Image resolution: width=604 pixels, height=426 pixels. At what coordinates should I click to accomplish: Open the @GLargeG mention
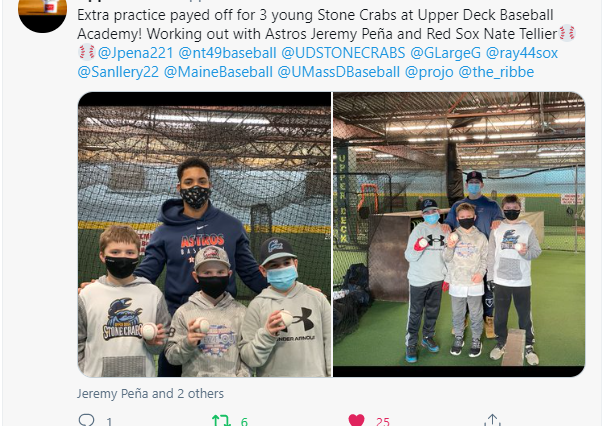[445, 53]
